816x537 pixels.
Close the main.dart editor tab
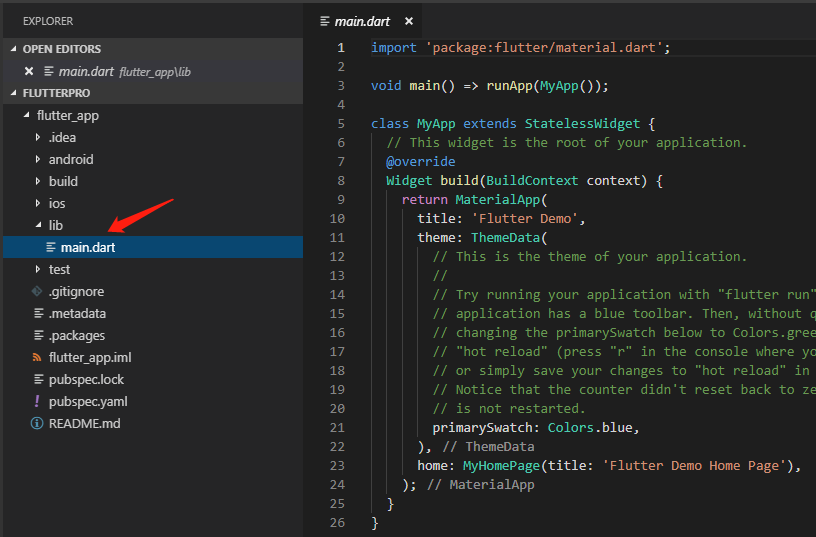(409, 21)
